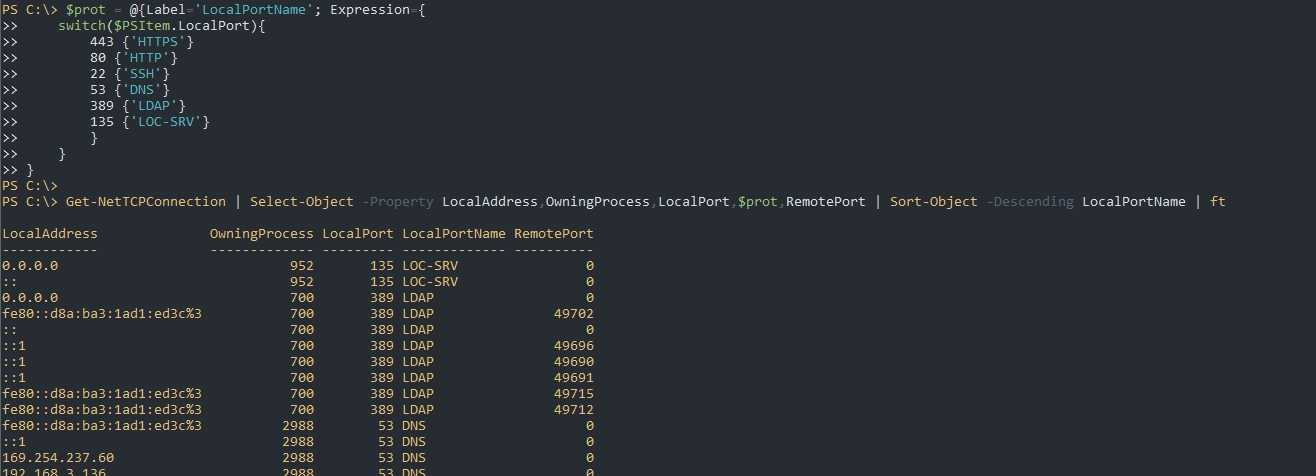
Task: Click the OwningProcess column header
Action: click(x=262, y=234)
